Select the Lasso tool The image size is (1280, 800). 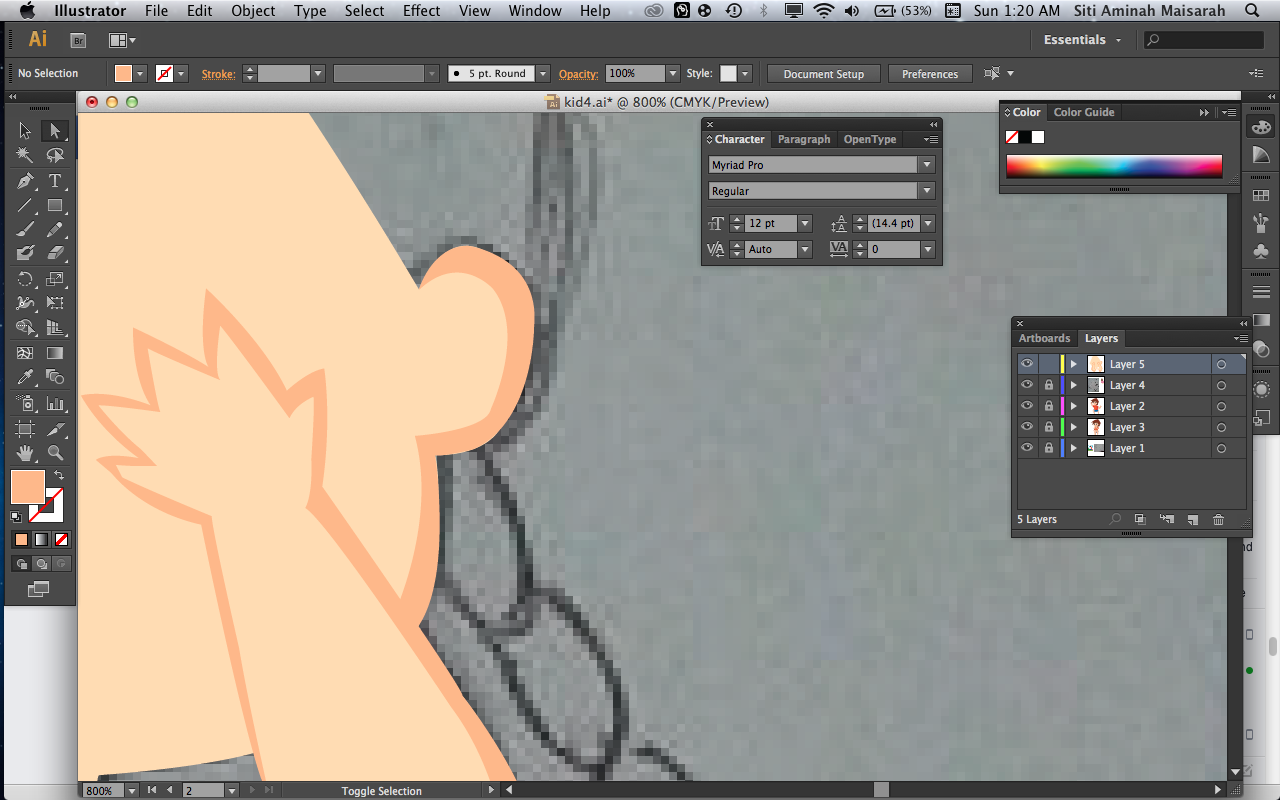pyautogui.click(x=55, y=156)
